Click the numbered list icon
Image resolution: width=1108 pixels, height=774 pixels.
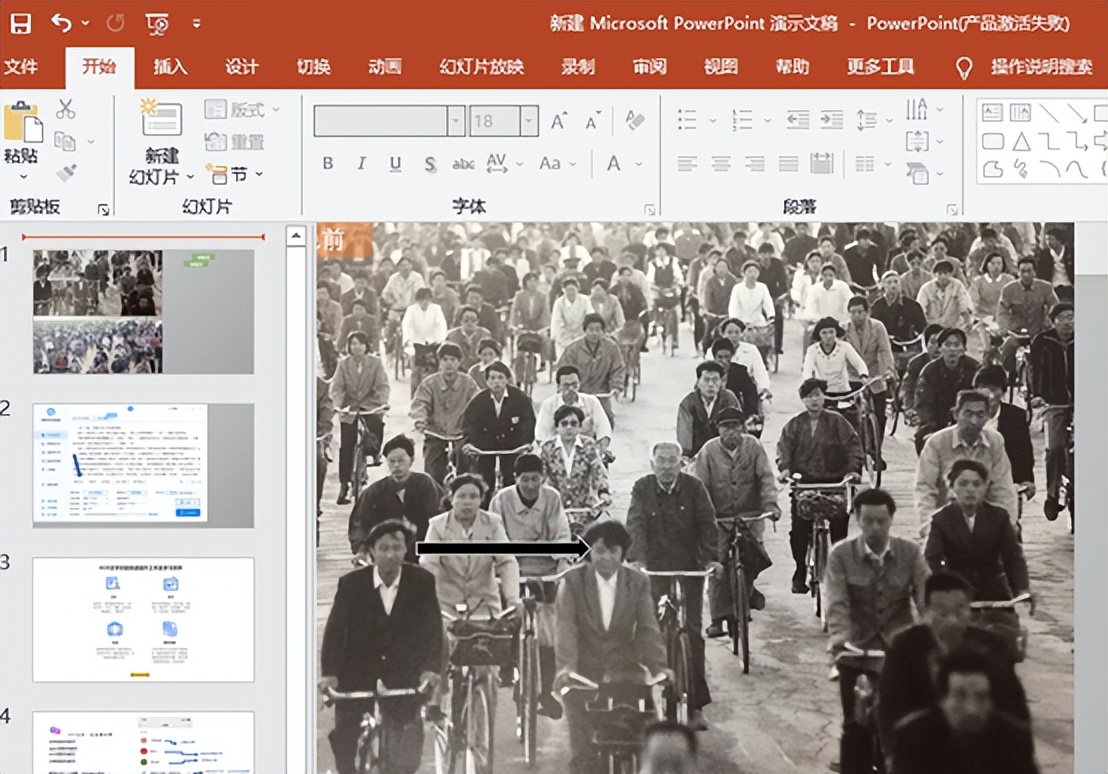[742, 119]
